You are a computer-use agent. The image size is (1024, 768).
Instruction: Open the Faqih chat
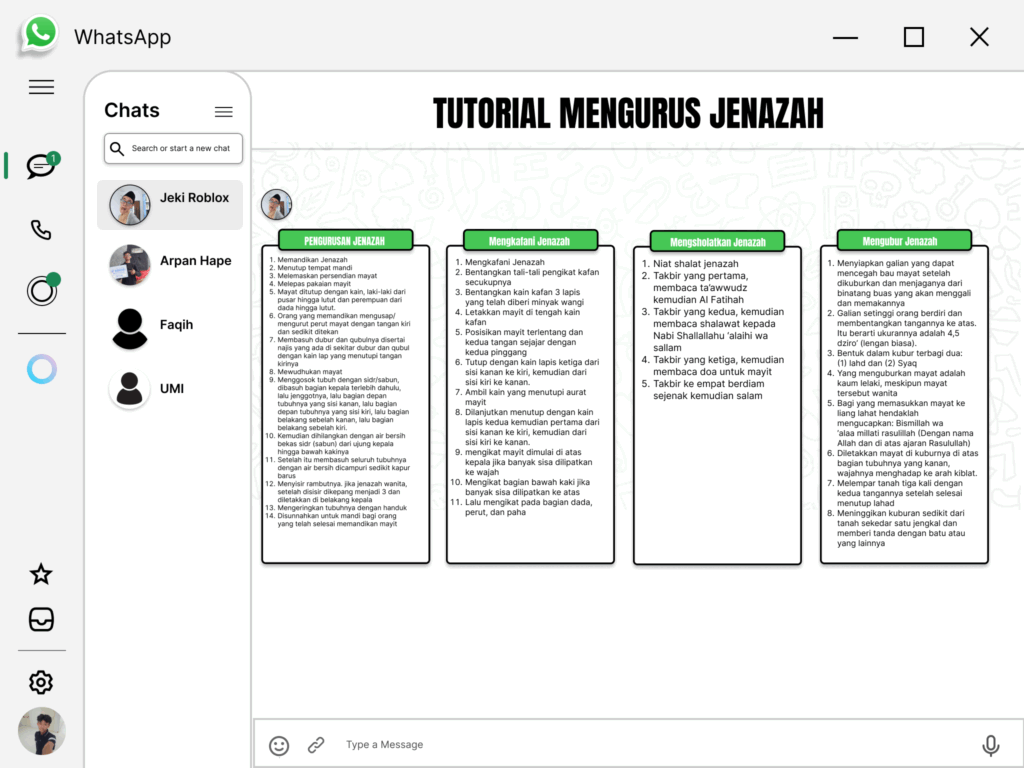pyautogui.click(x=170, y=327)
